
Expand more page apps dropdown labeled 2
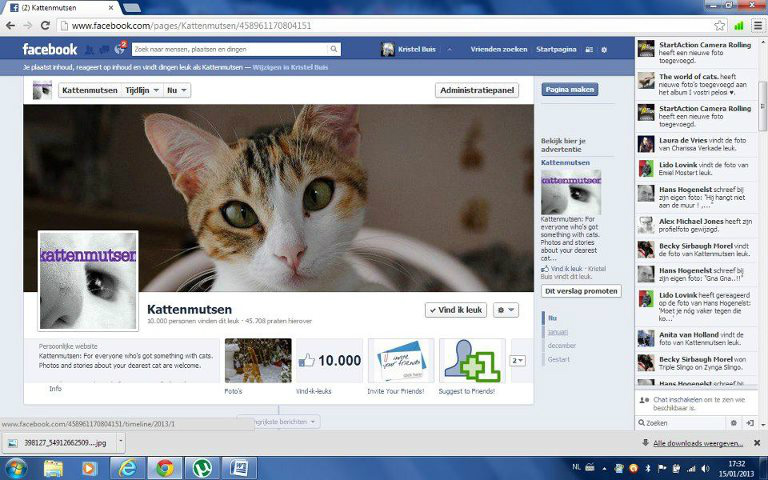coord(517,360)
